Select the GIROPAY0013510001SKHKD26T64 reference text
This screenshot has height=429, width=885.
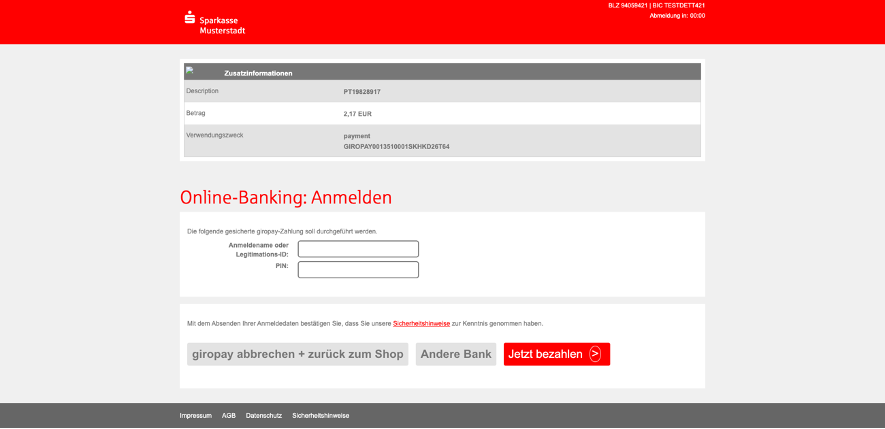coord(396,147)
